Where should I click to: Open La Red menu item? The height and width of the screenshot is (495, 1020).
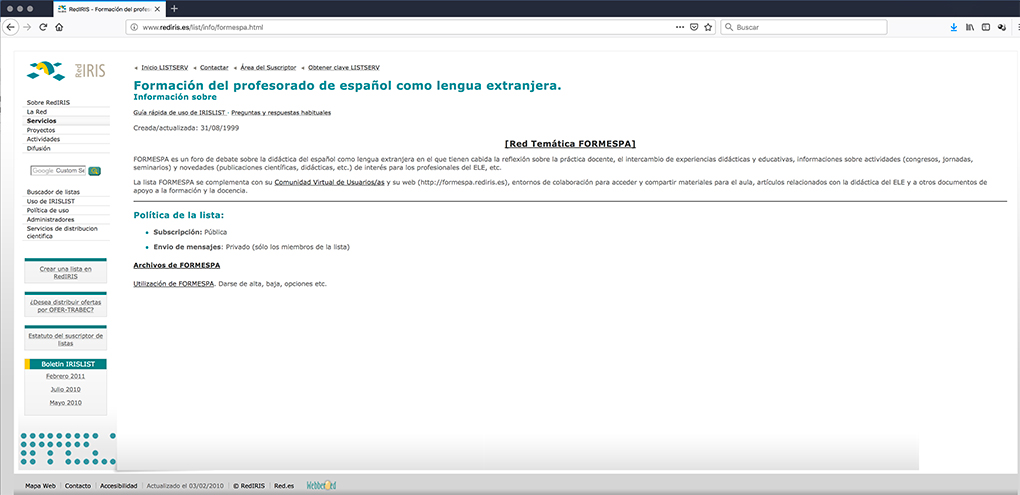36,112
